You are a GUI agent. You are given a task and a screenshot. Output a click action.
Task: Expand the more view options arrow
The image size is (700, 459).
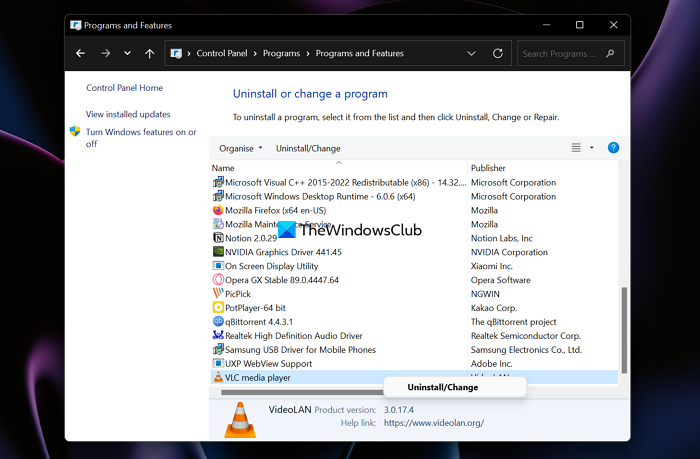coord(592,148)
